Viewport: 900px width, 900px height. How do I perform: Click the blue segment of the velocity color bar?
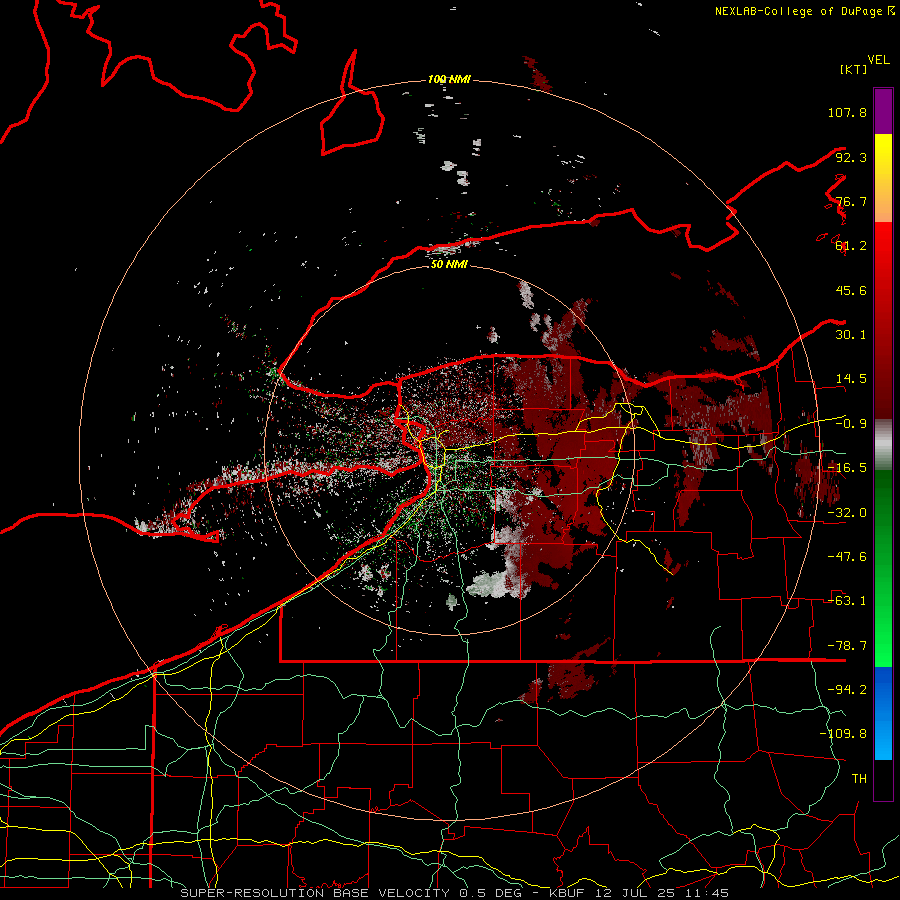(x=883, y=713)
